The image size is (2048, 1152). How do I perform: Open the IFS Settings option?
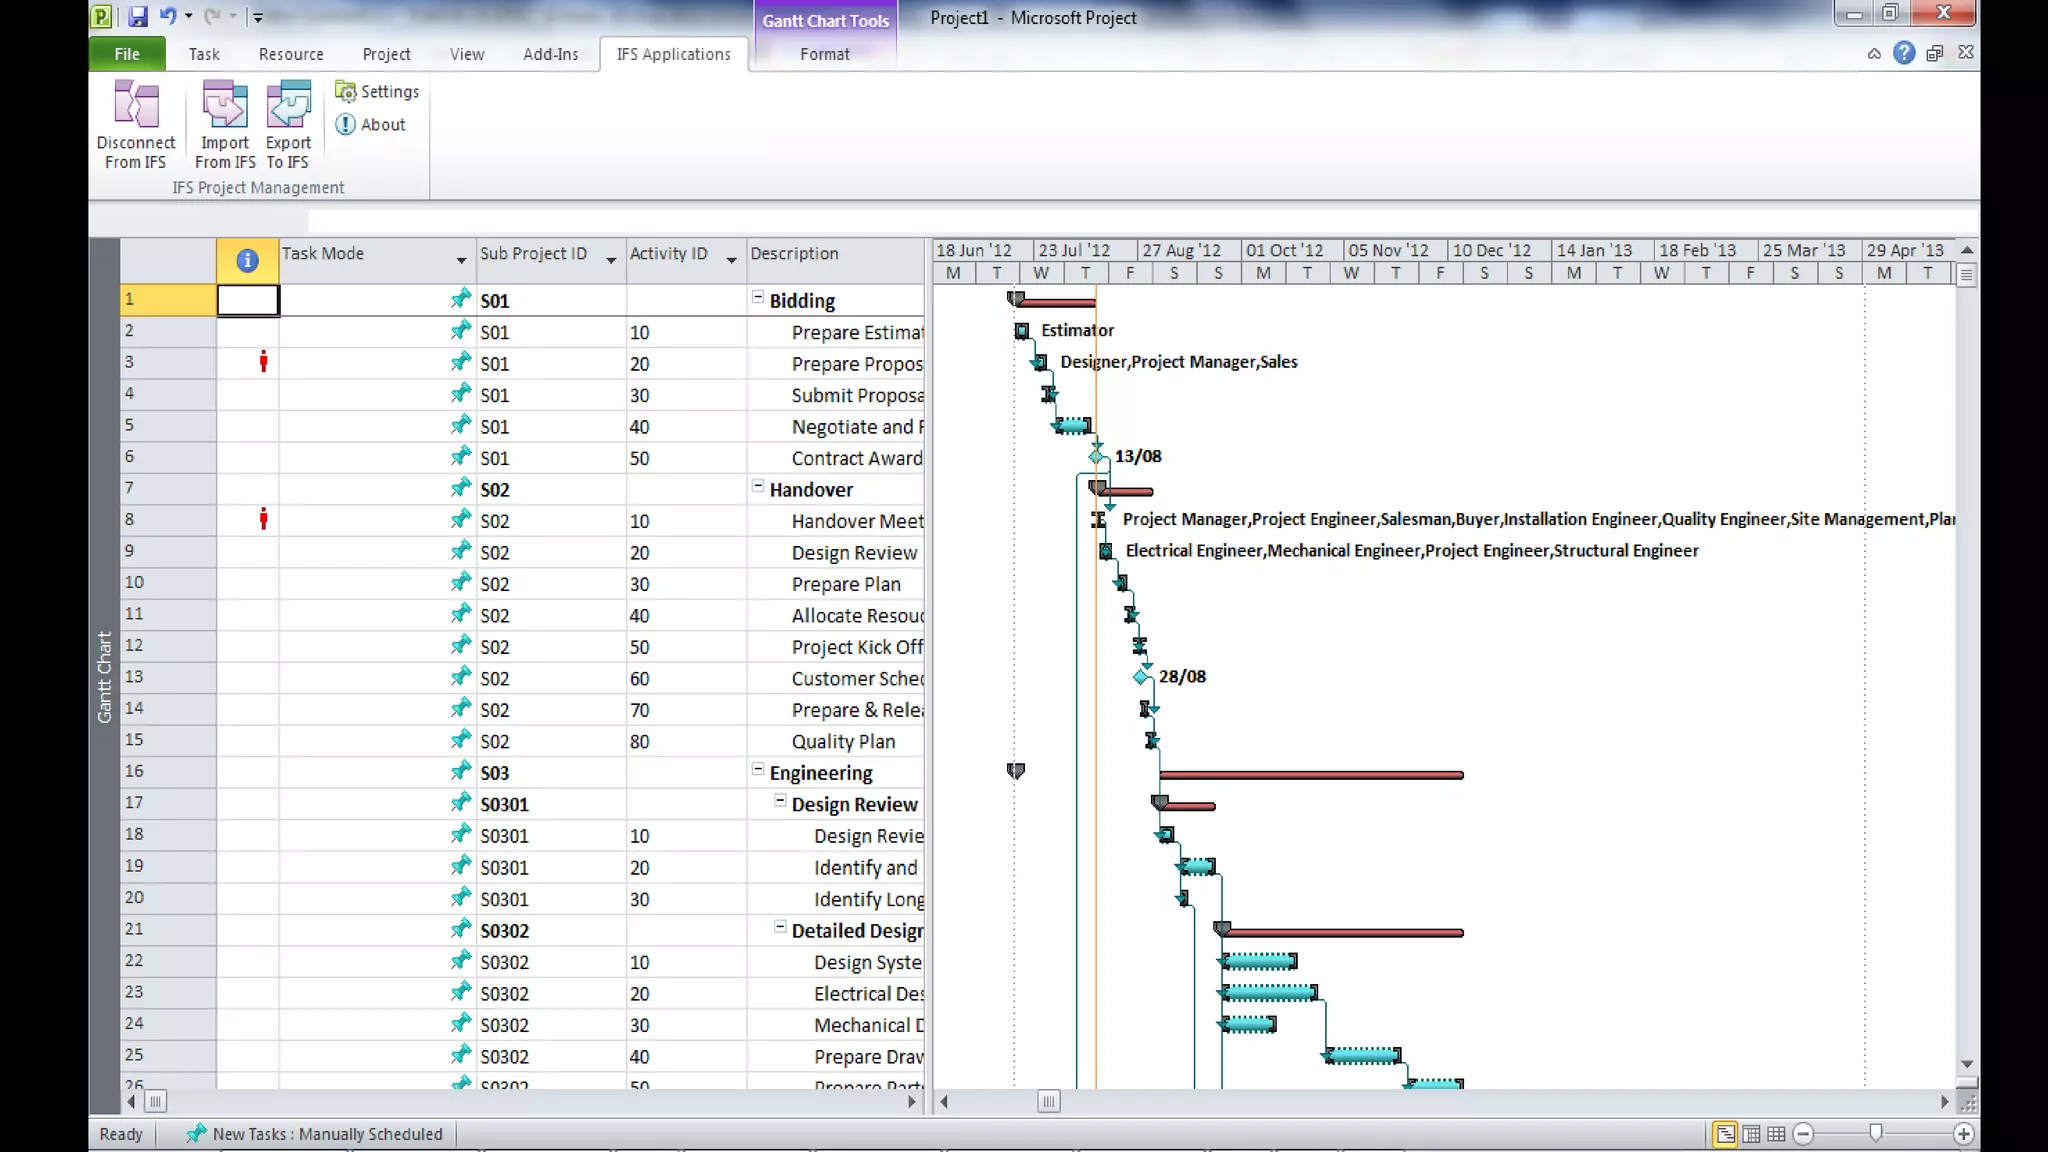point(377,92)
